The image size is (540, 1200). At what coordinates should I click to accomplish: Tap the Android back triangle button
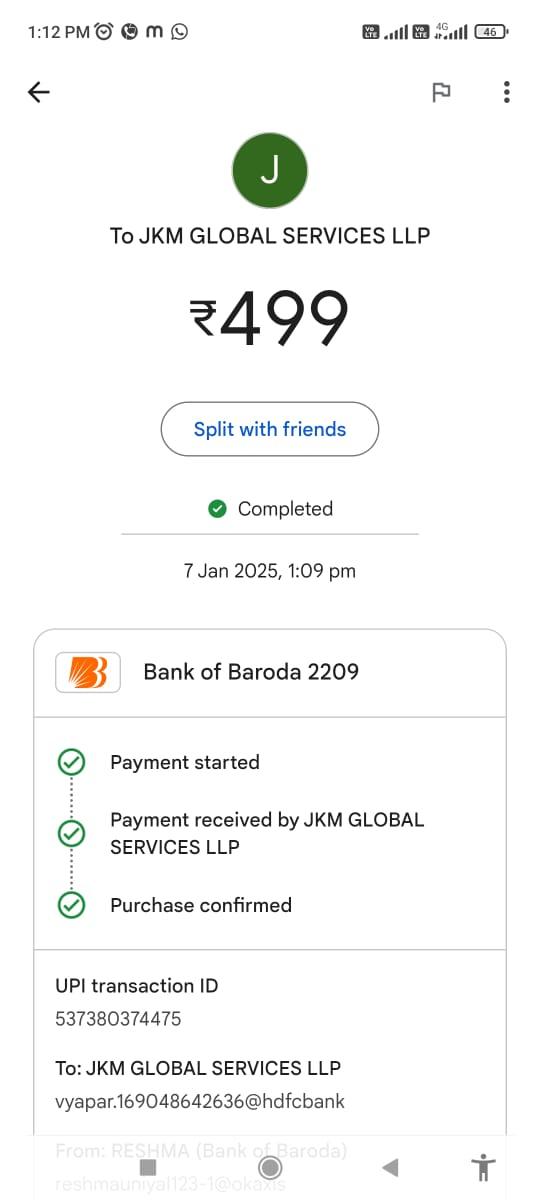391,1167
